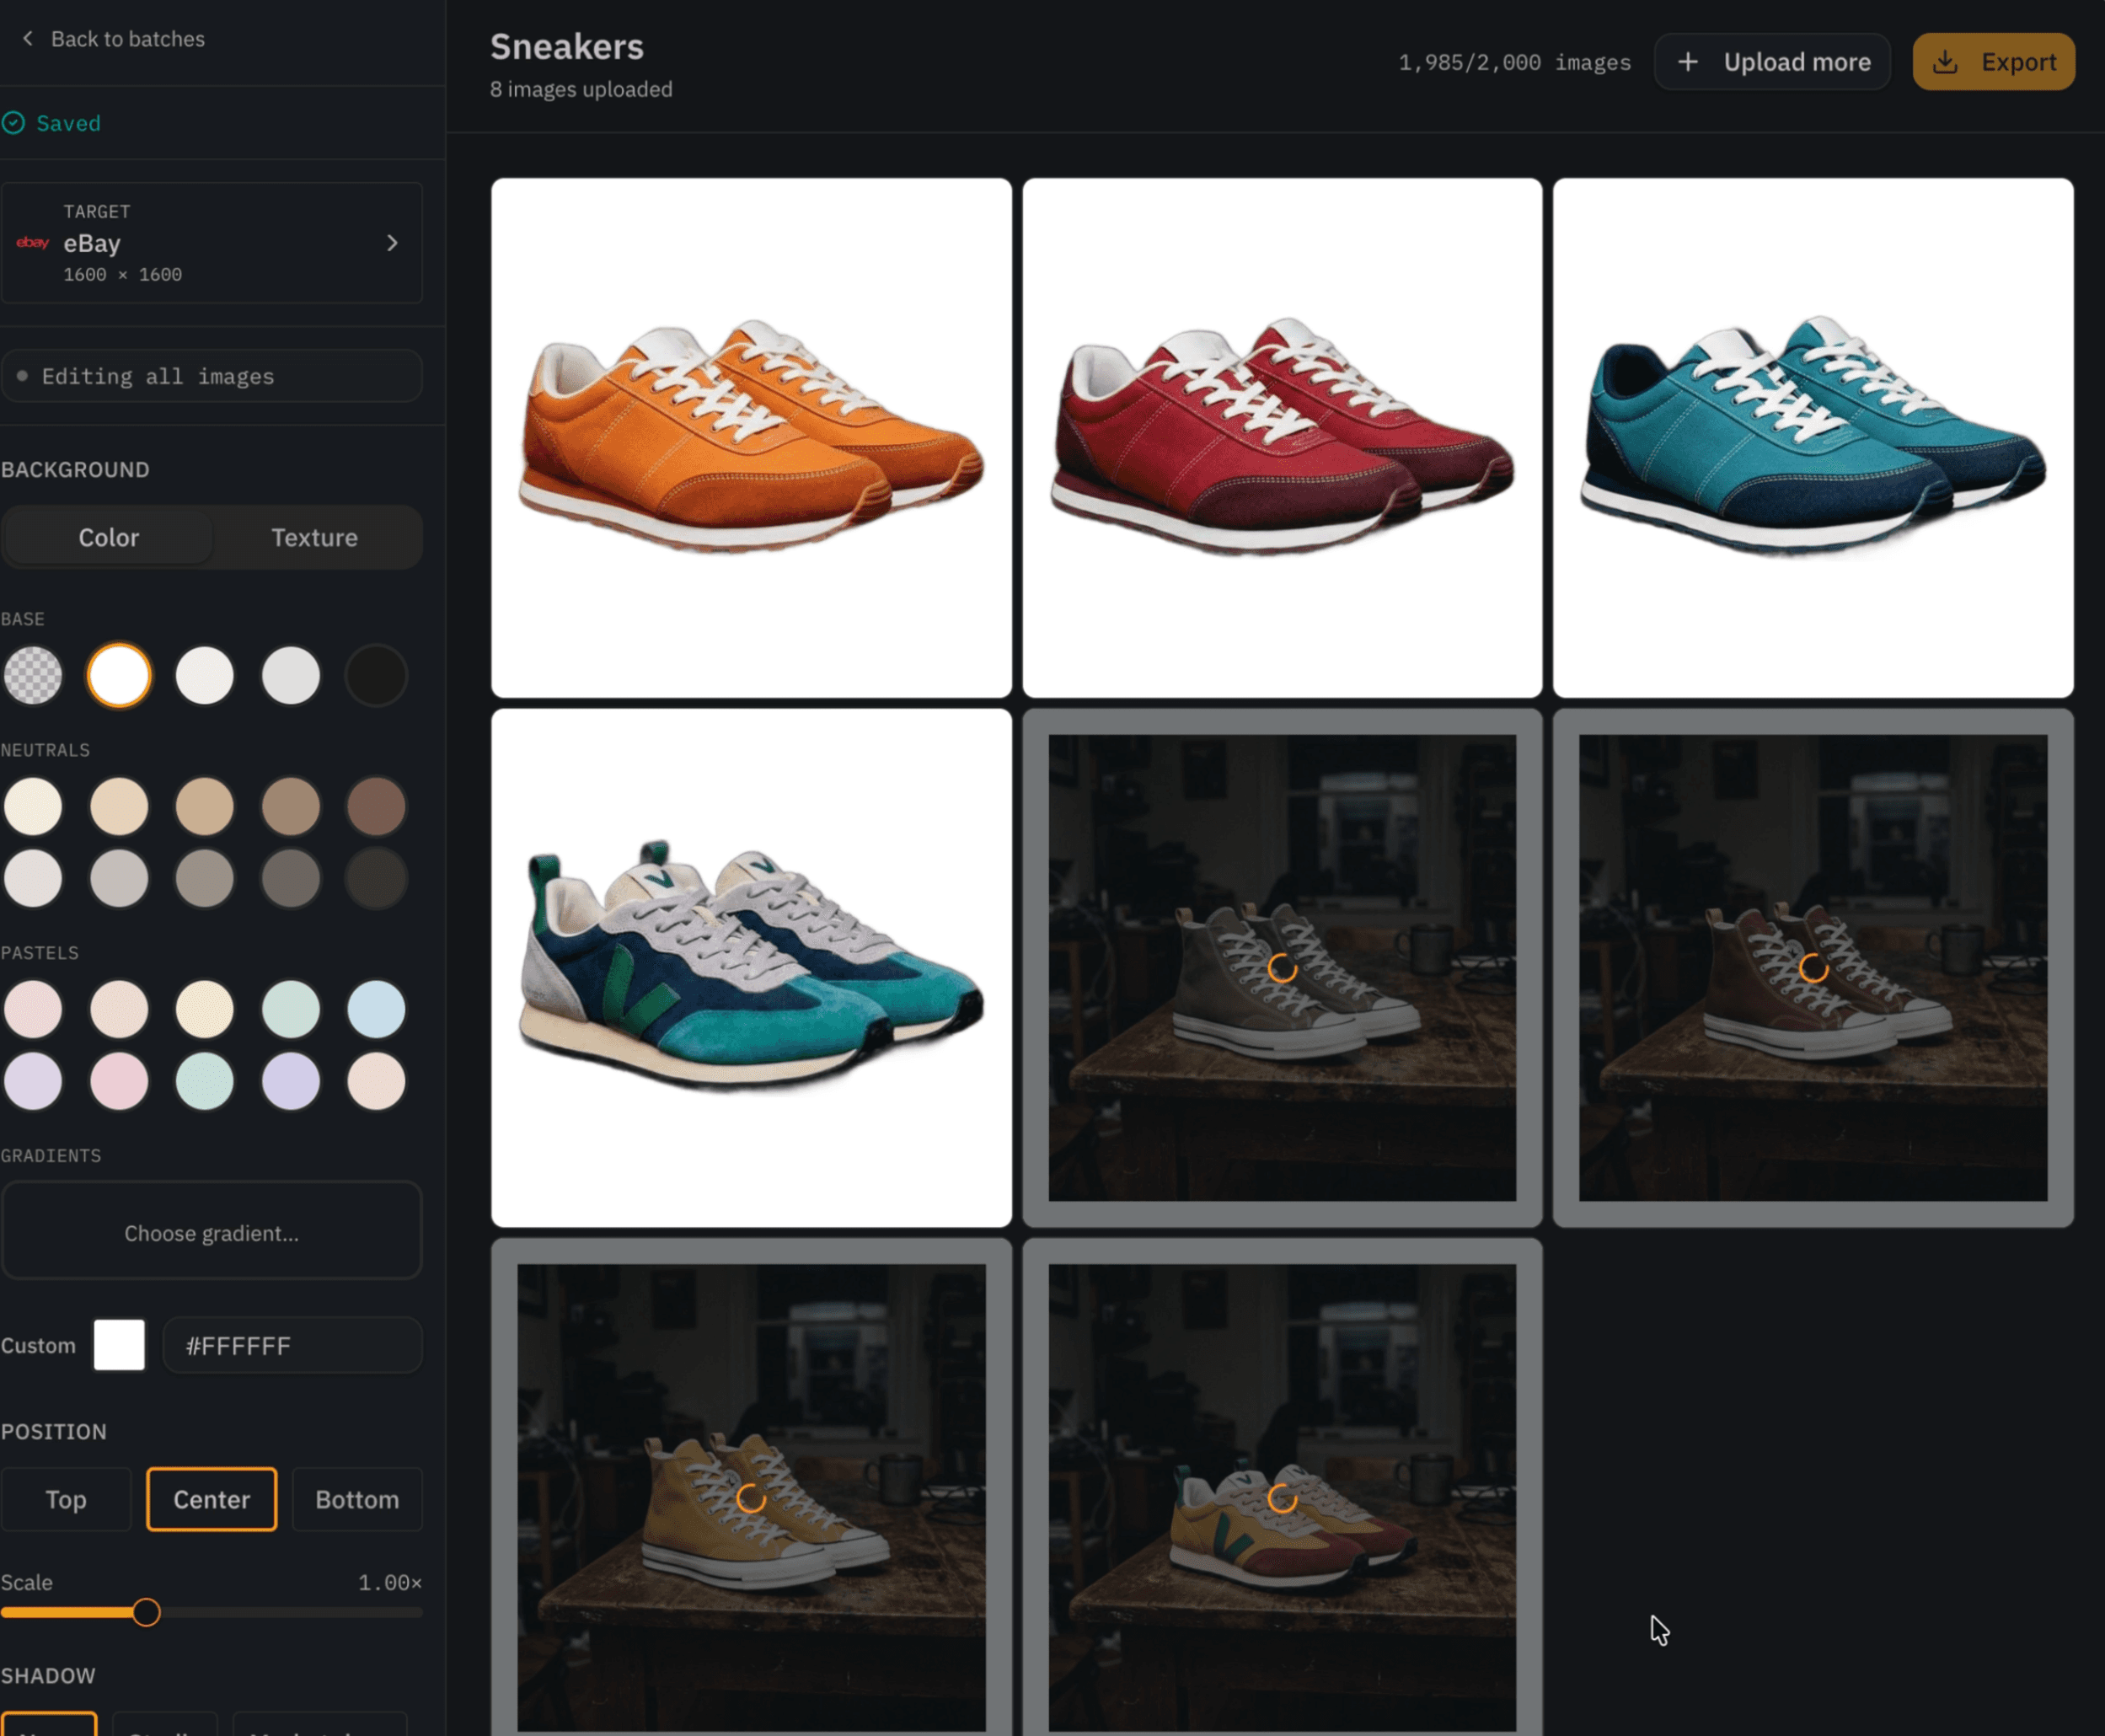
Task: Click the 1,985/2,000 images counter
Action: [1514, 62]
